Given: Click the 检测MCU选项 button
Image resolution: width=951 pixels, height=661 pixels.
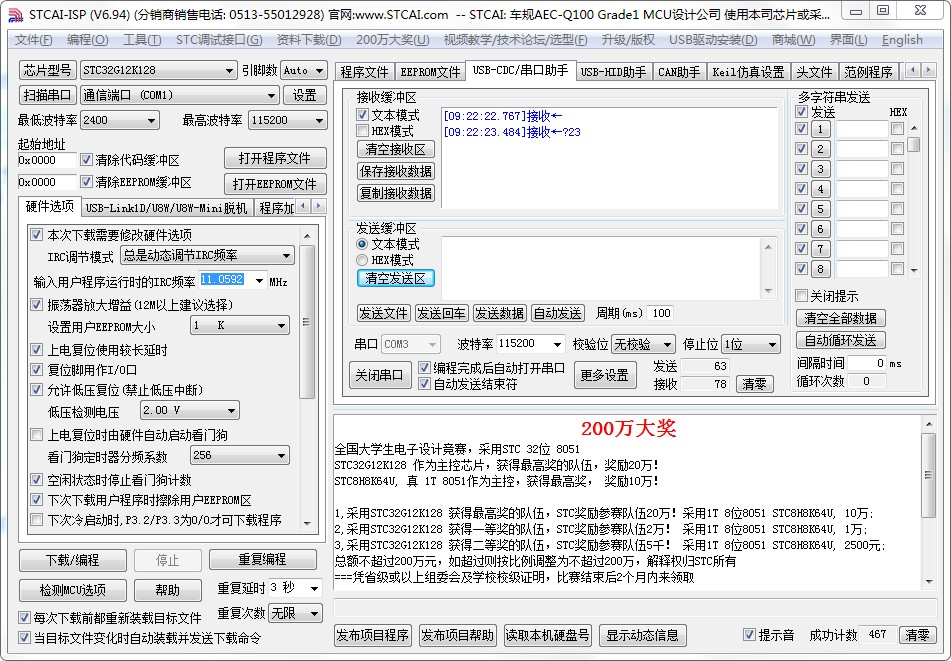Looking at the screenshot, I should click(x=73, y=589).
